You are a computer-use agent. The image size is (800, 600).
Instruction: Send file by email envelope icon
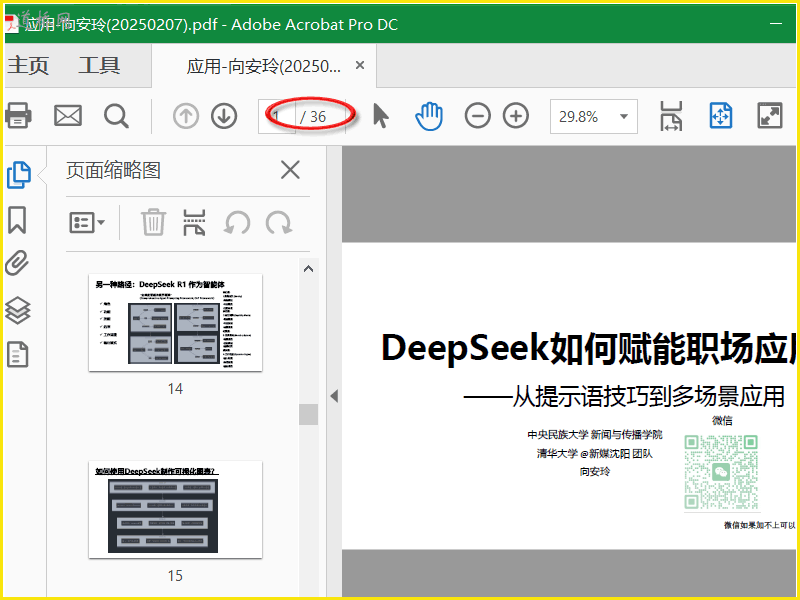(x=68, y=116)
